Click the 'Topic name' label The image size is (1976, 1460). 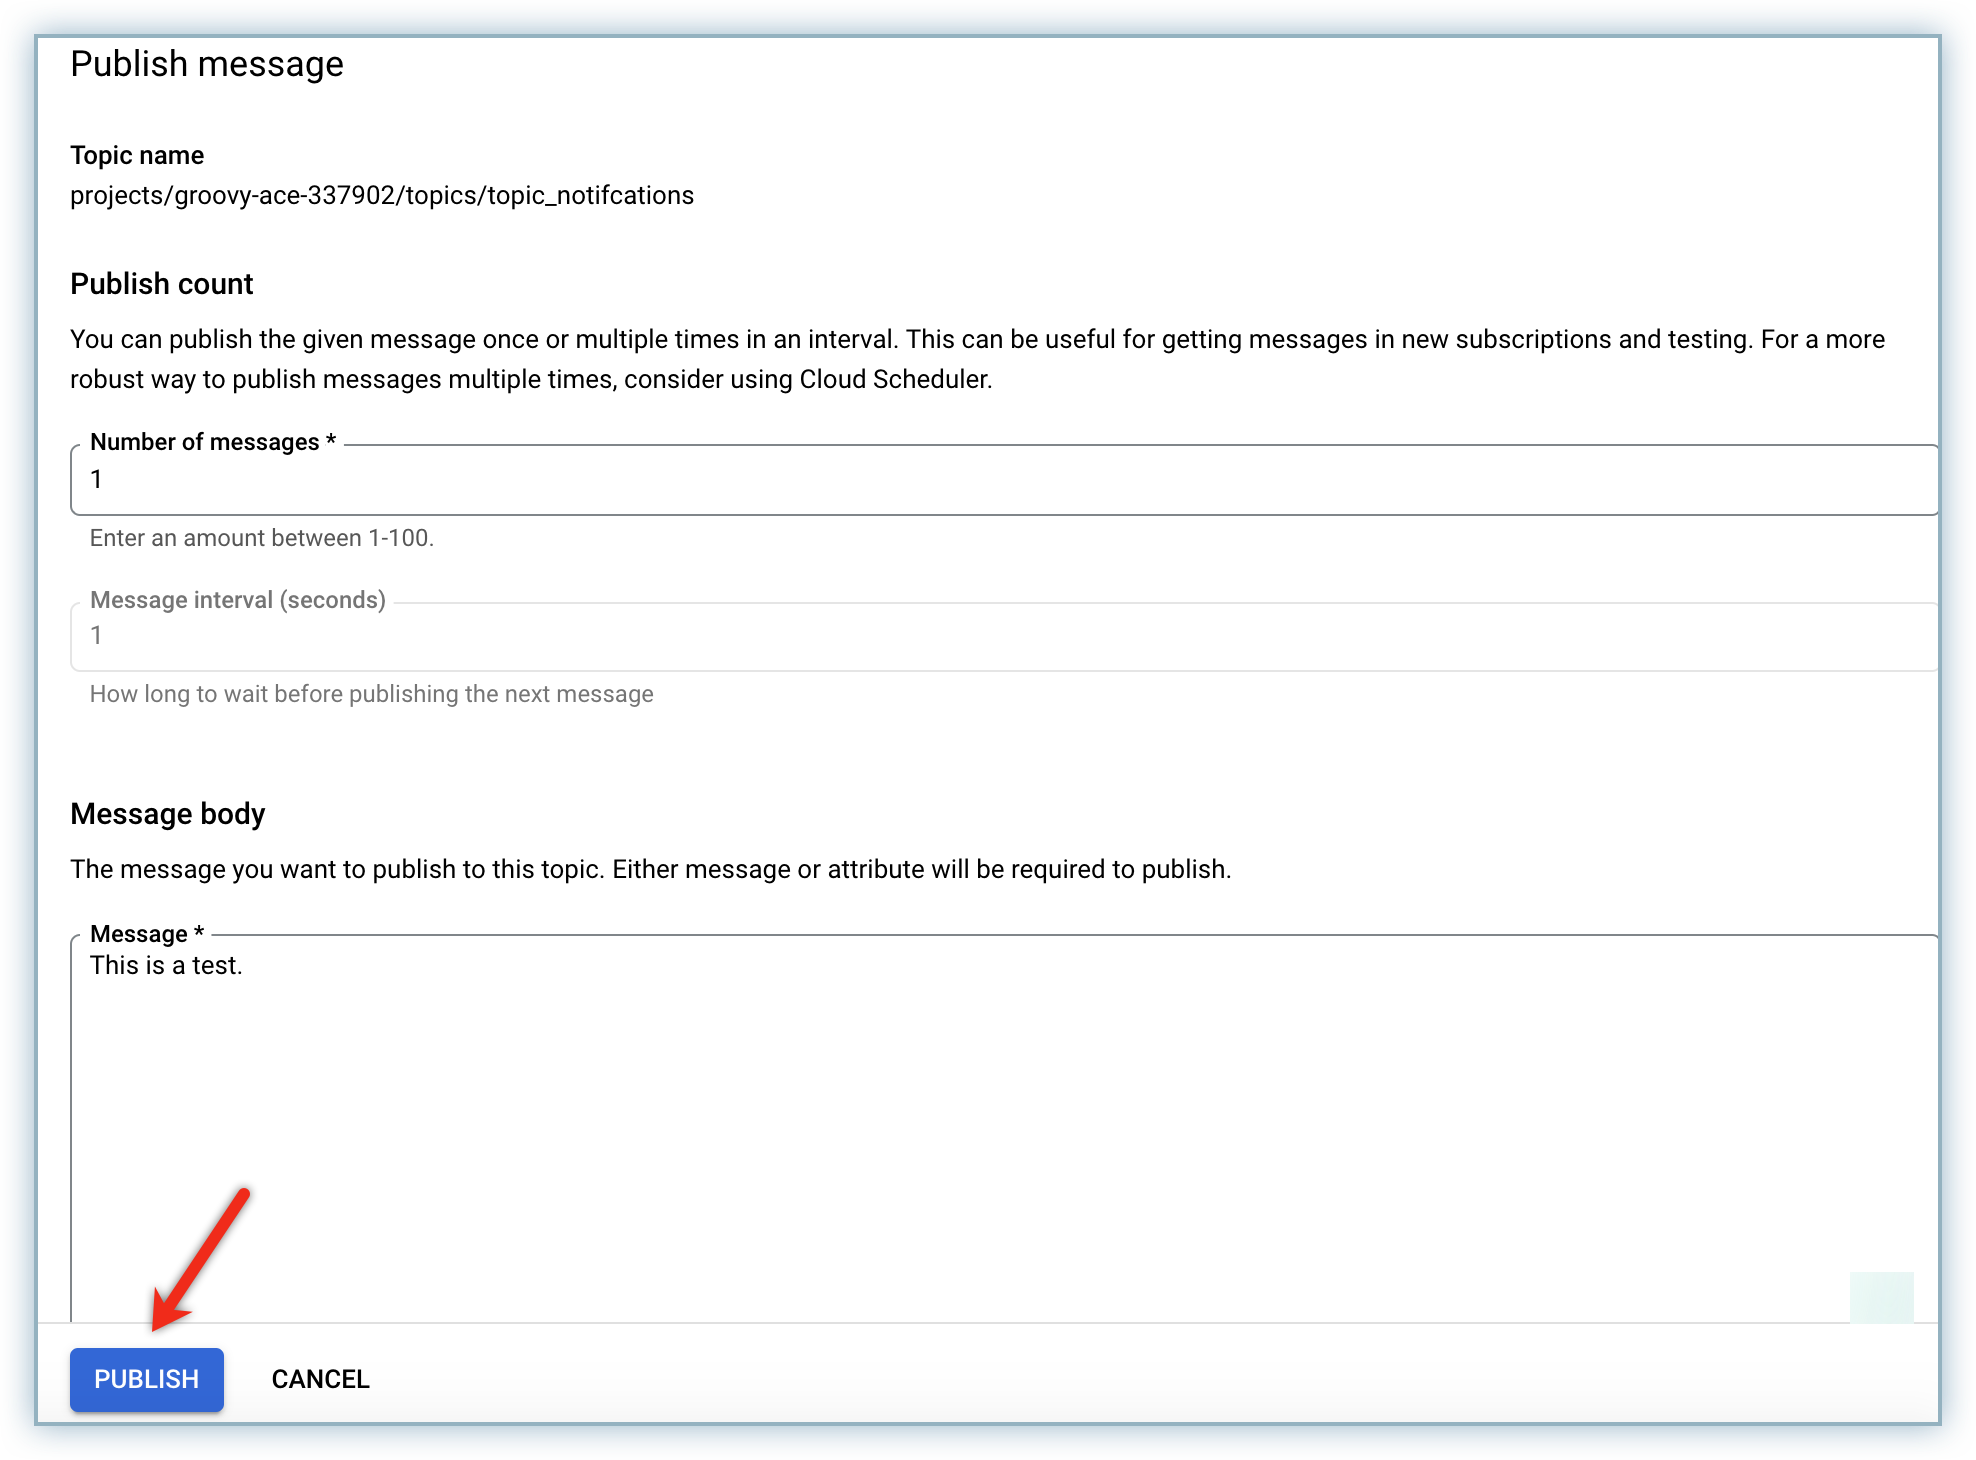coord(137,155)
